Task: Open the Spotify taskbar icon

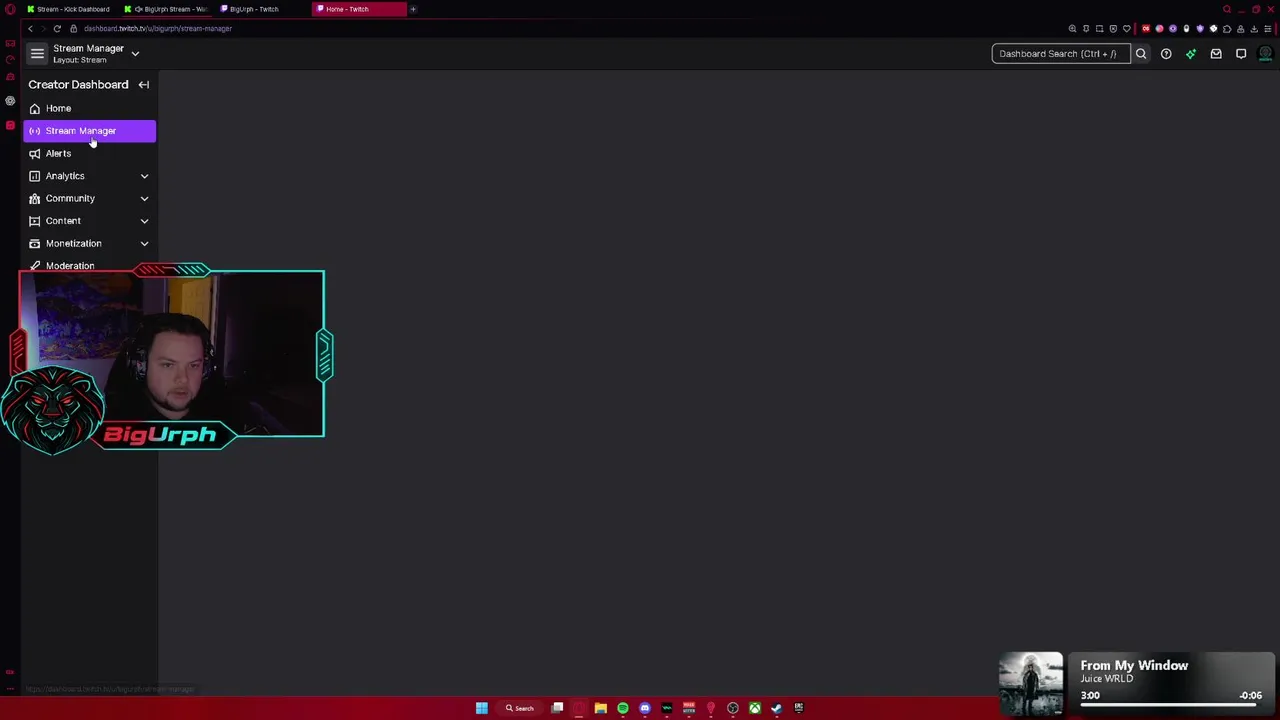Action: (623, 708)
